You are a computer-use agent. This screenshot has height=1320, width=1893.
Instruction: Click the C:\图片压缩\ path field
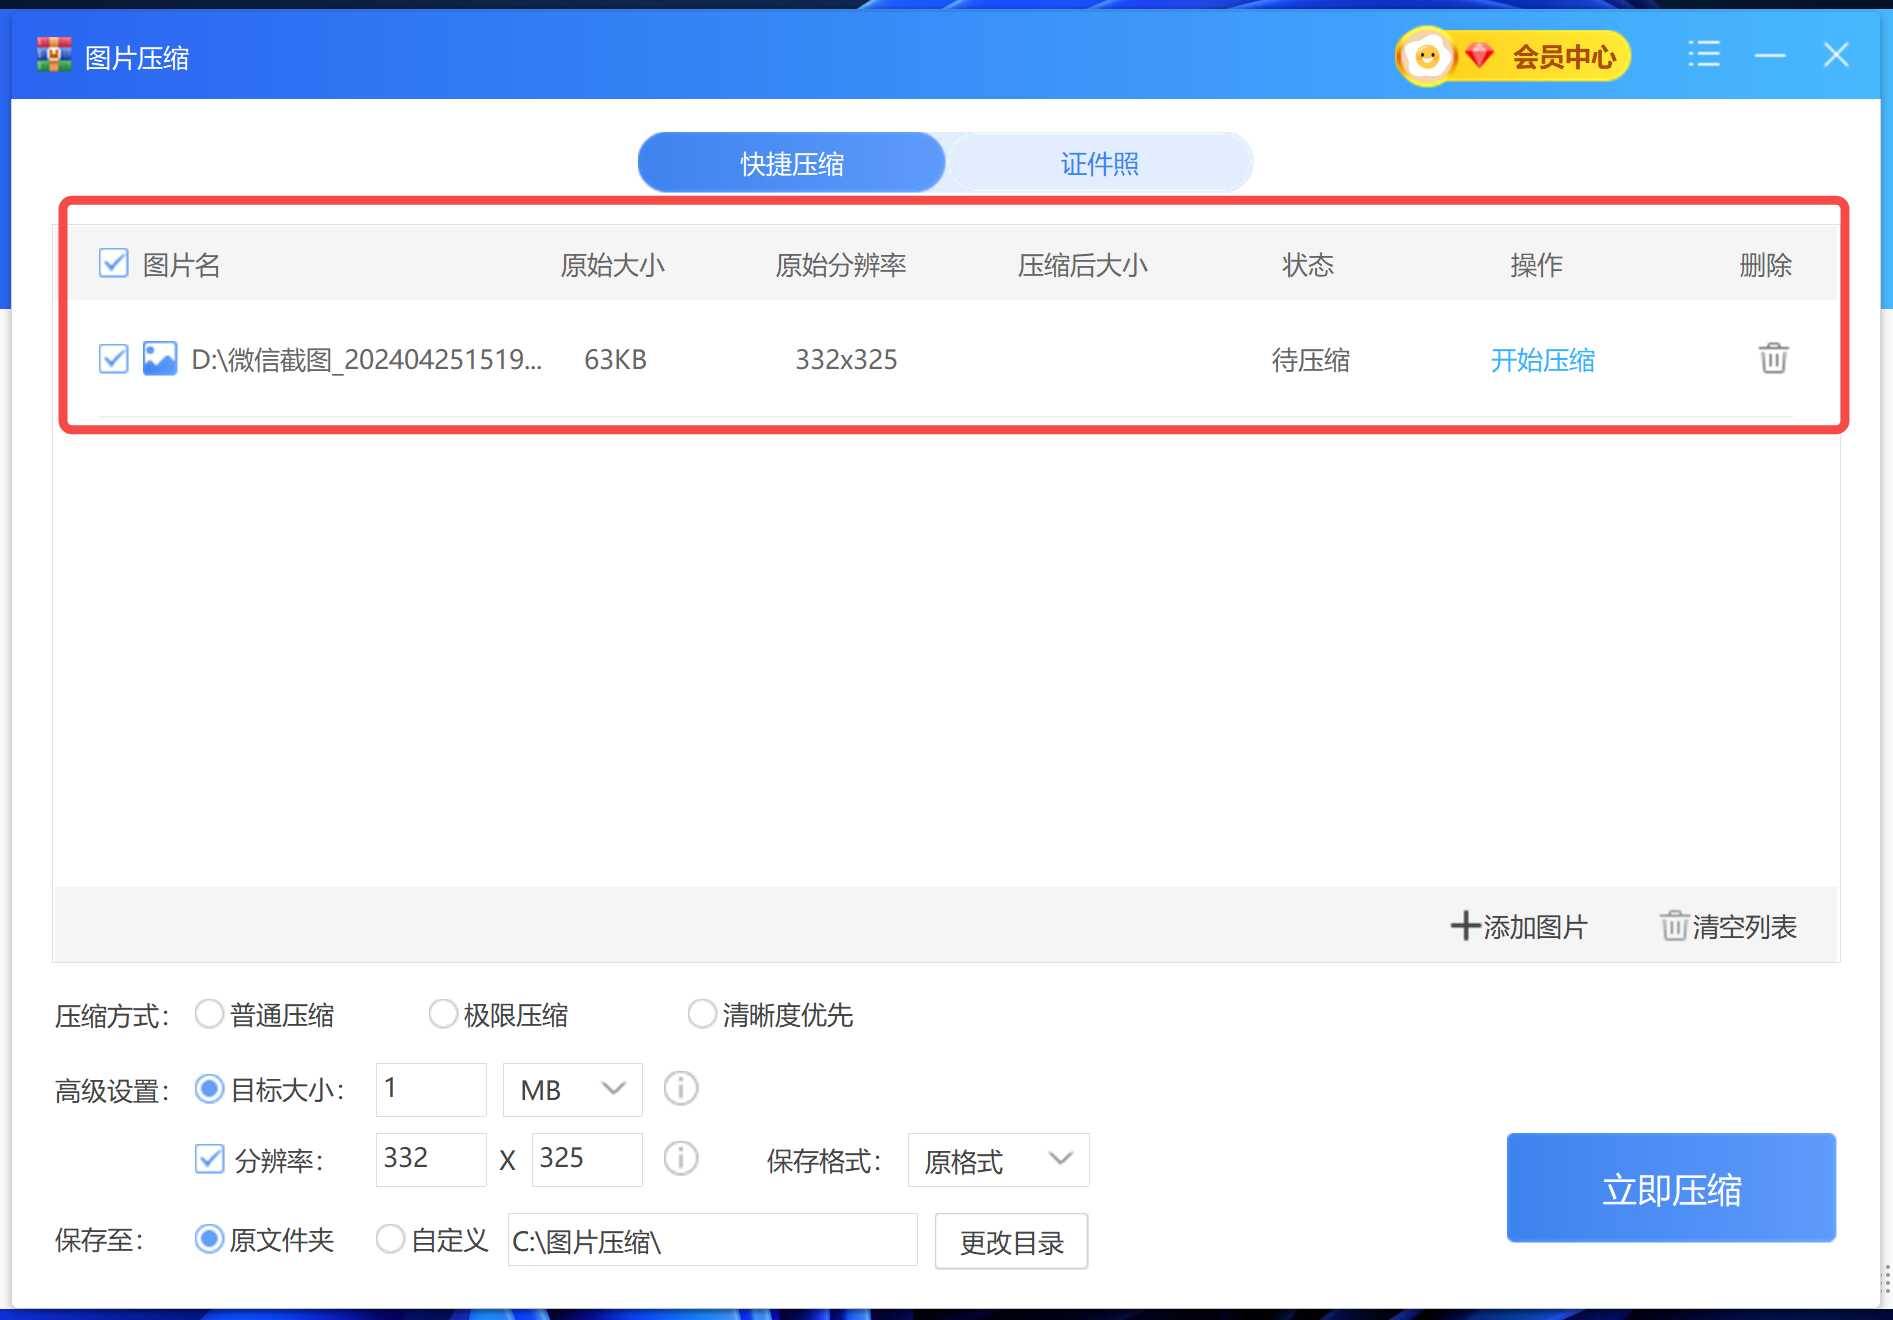tap(712, 1240)
